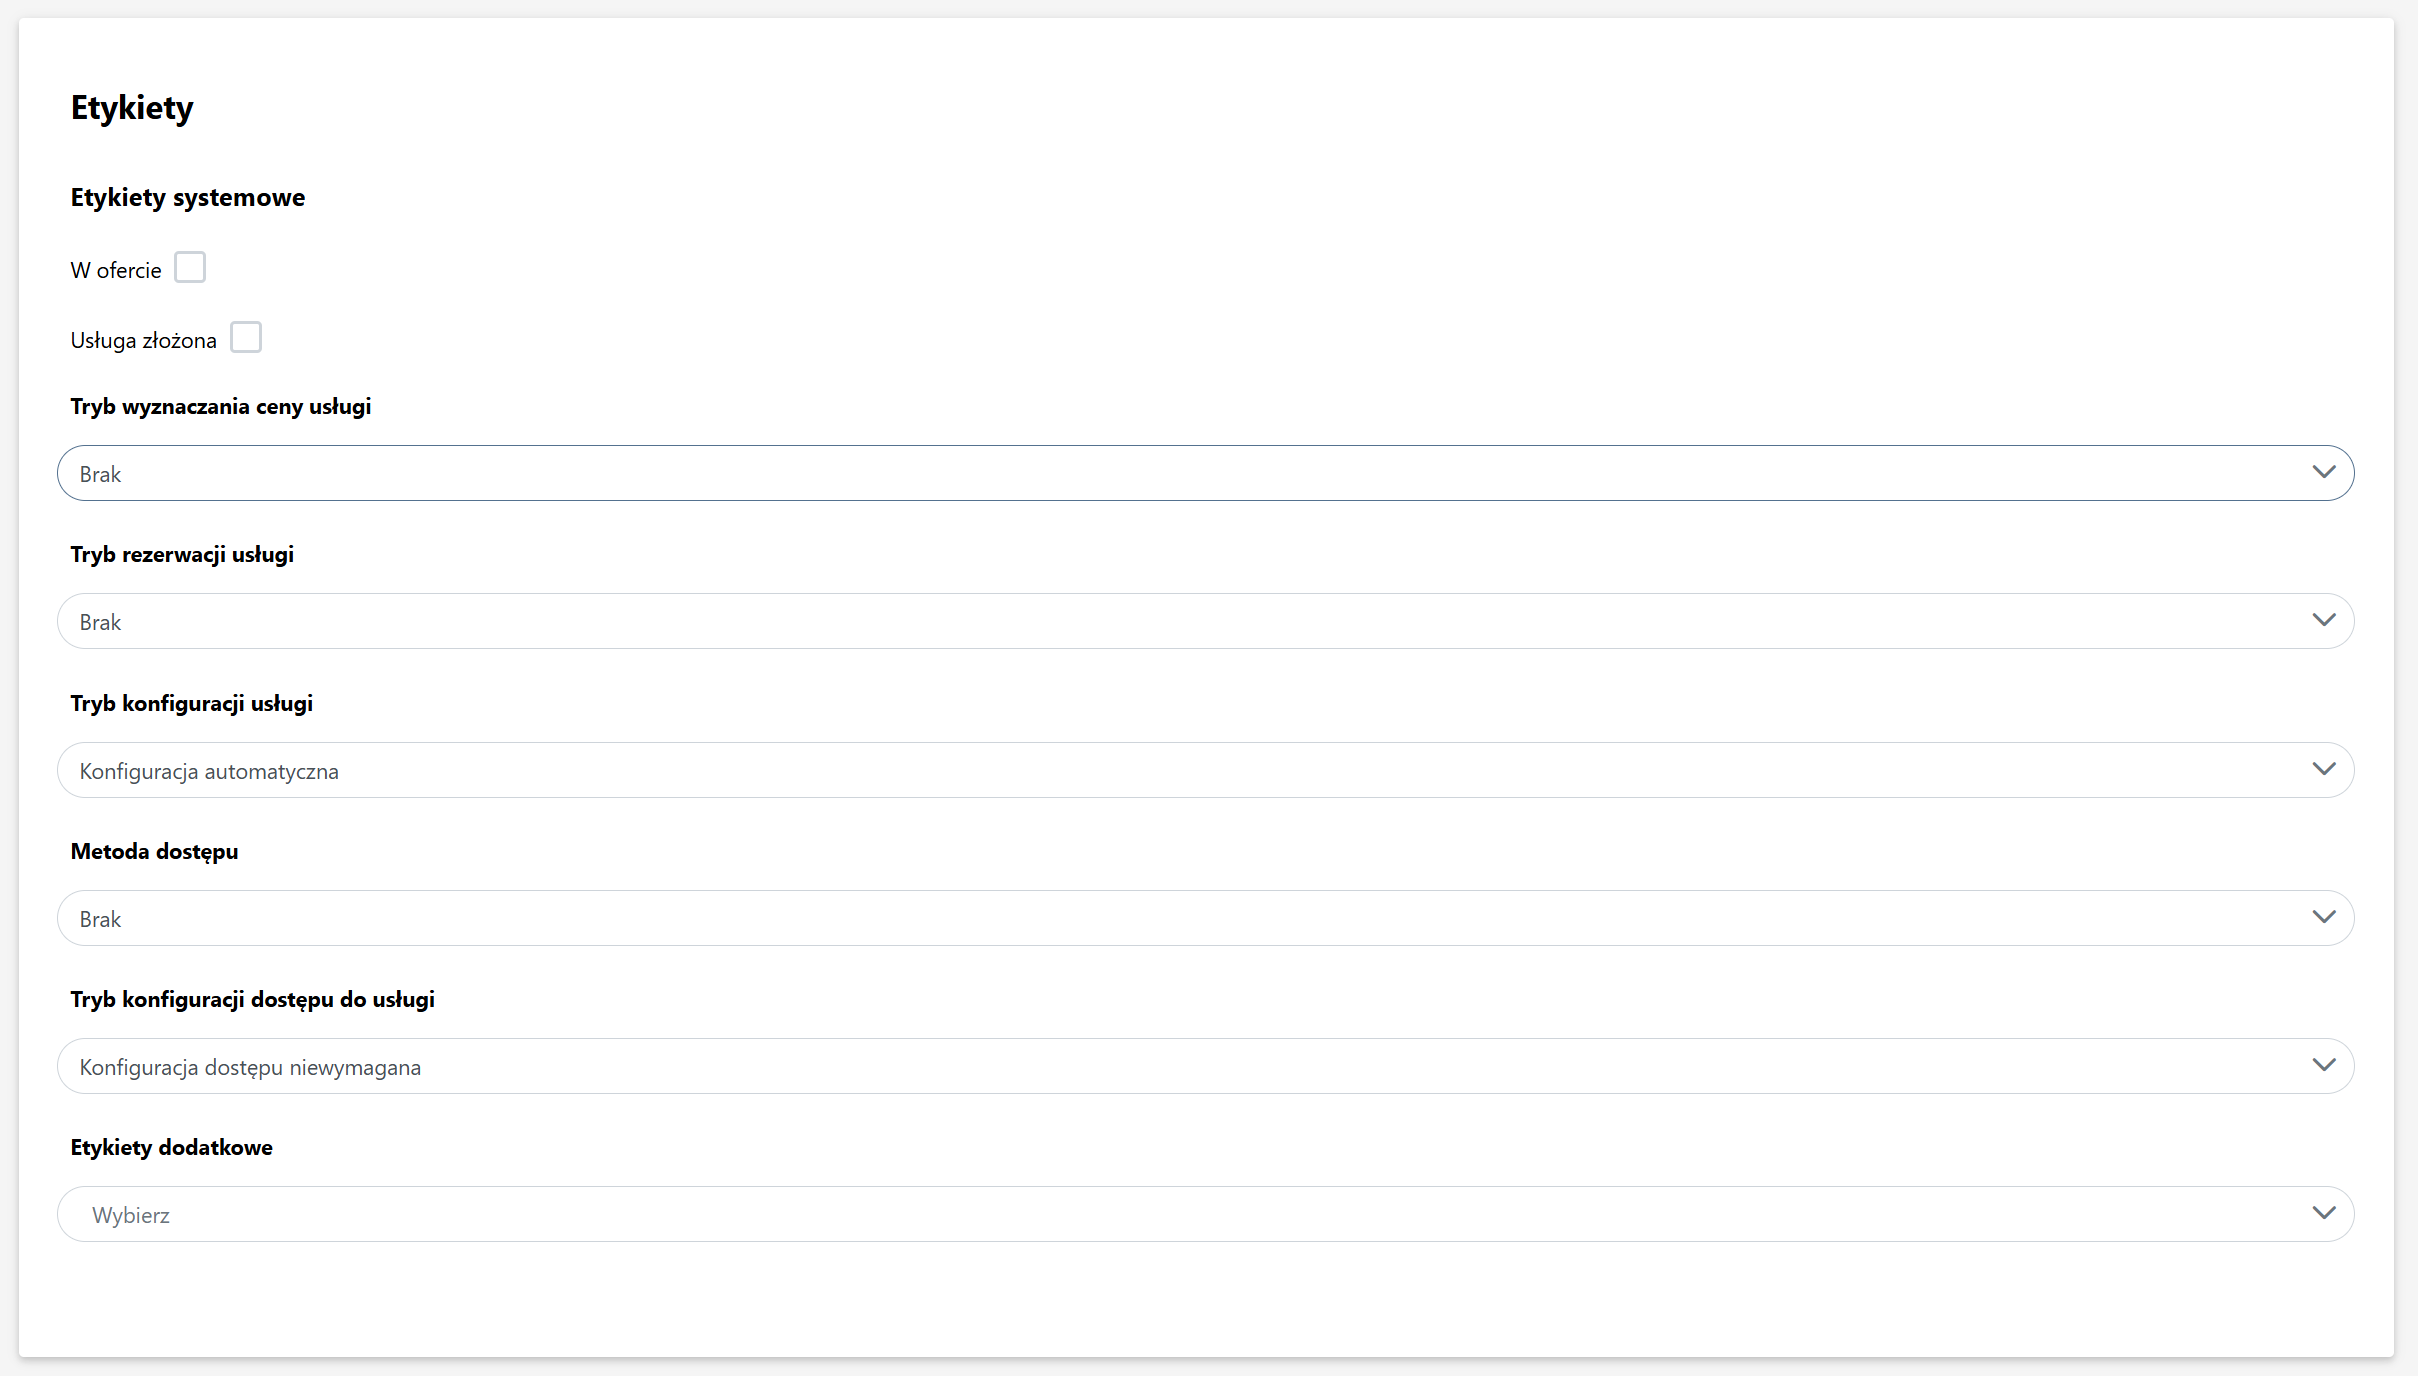Open the "Tryb rezerwacji usługi" select box

pos(1200,621)
